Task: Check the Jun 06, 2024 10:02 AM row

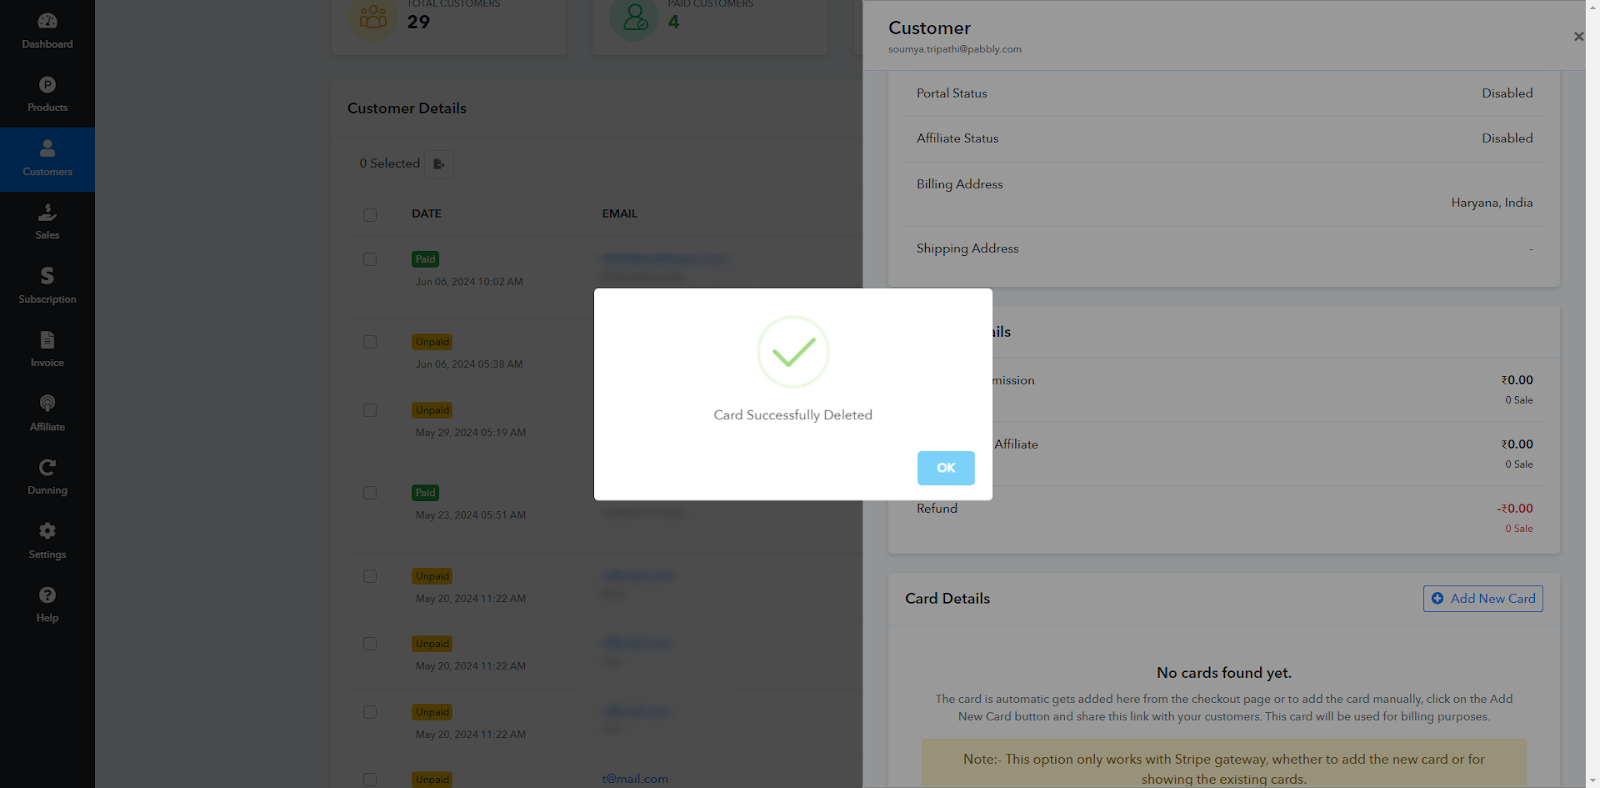Action: [370, 259]
